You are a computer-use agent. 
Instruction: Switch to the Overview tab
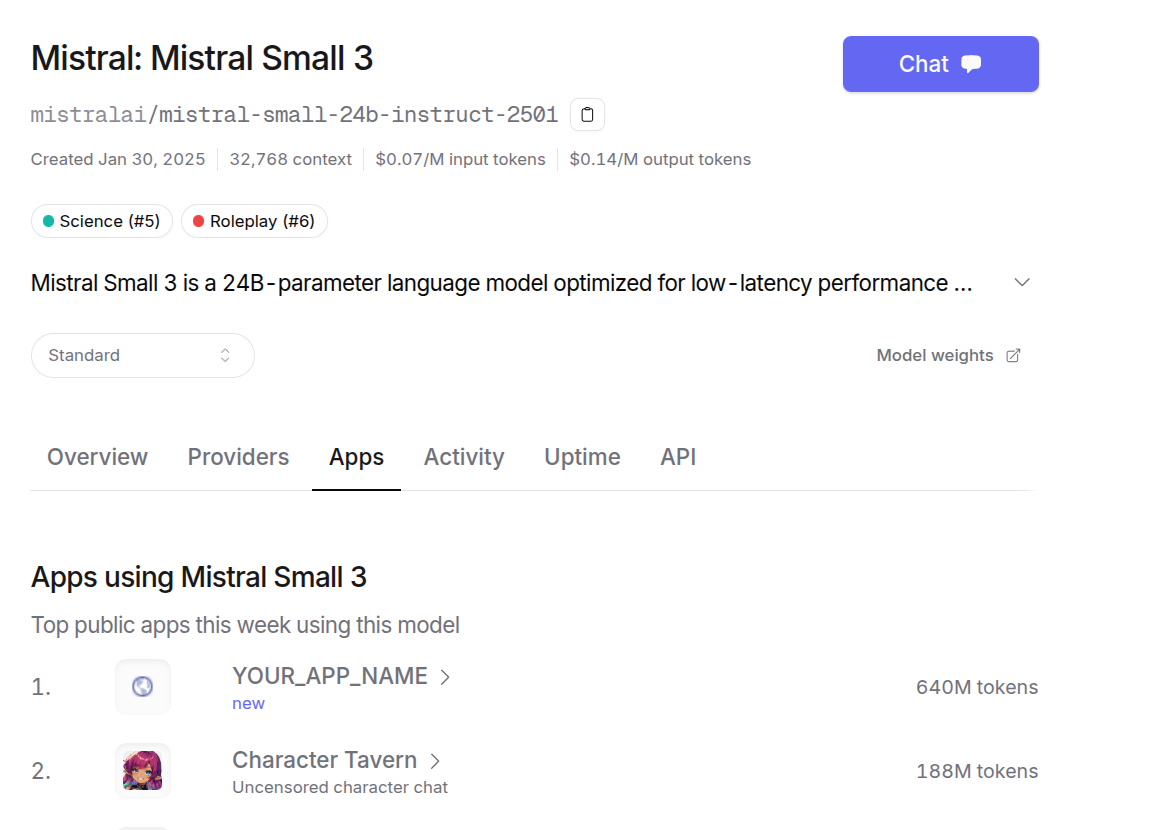pos(98,457)
